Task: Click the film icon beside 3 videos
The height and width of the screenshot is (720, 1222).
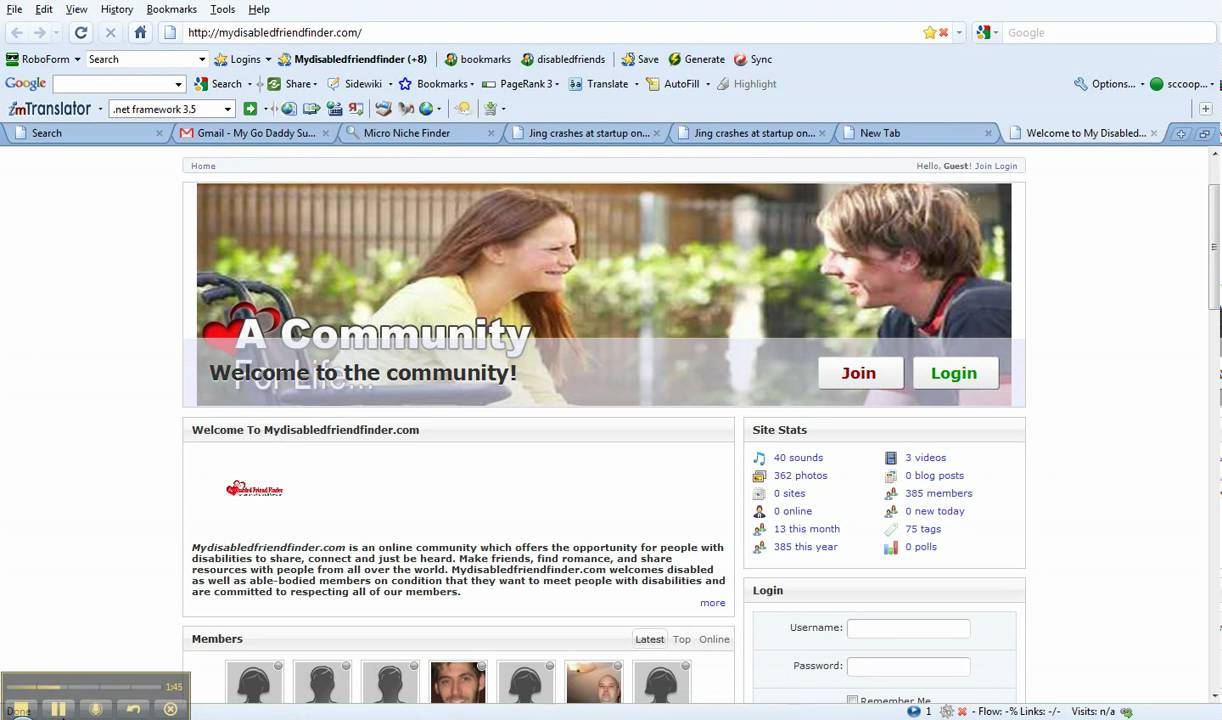Action: pos(891,458)
